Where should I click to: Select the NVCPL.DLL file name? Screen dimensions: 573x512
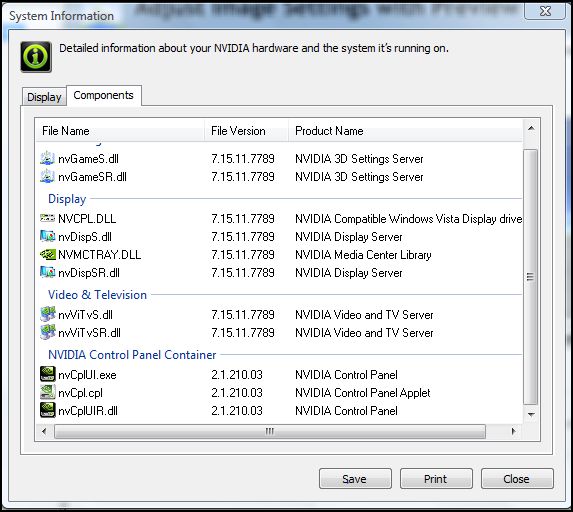(87, 219)
